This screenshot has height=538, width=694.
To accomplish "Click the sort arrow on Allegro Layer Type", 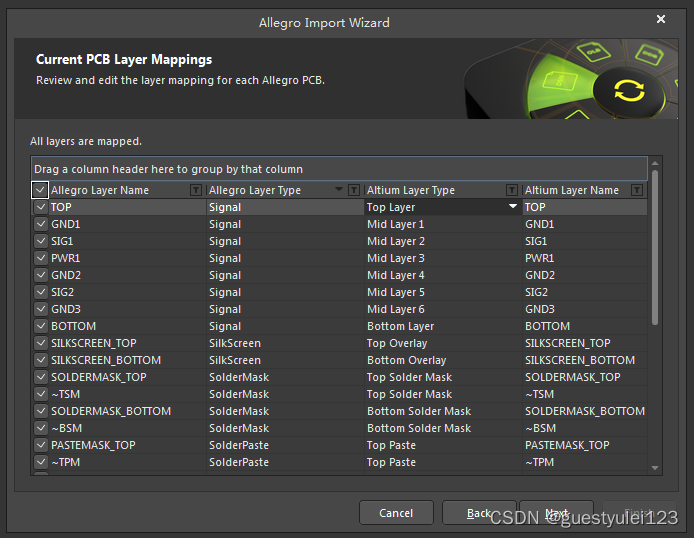I will point(339,190).
